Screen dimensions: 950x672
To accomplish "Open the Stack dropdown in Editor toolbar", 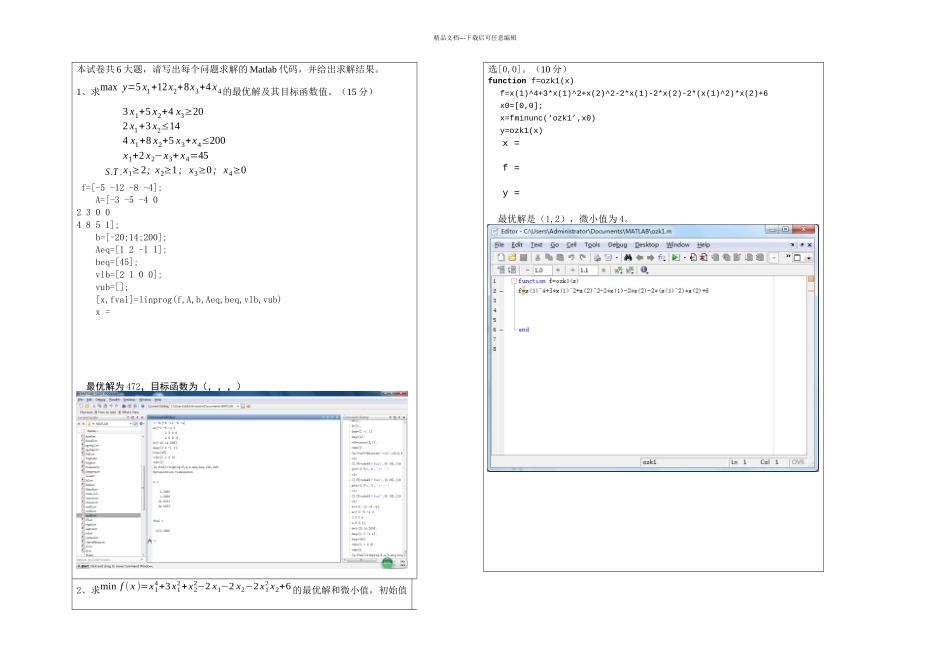I will (774, 257).
